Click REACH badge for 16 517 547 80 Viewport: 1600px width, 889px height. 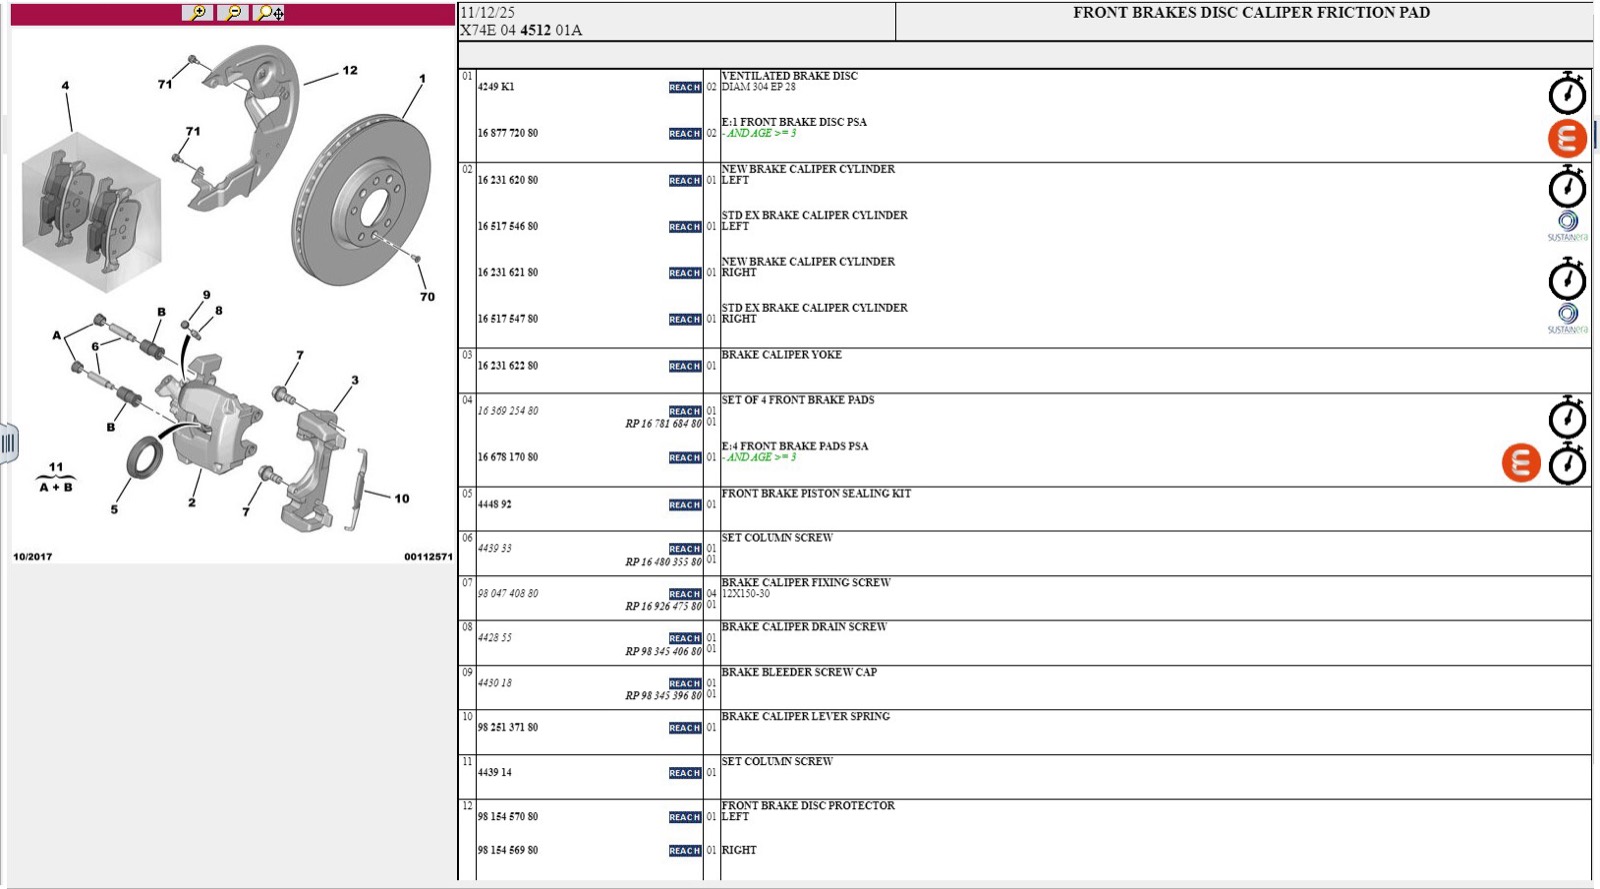tap(685, 320)
